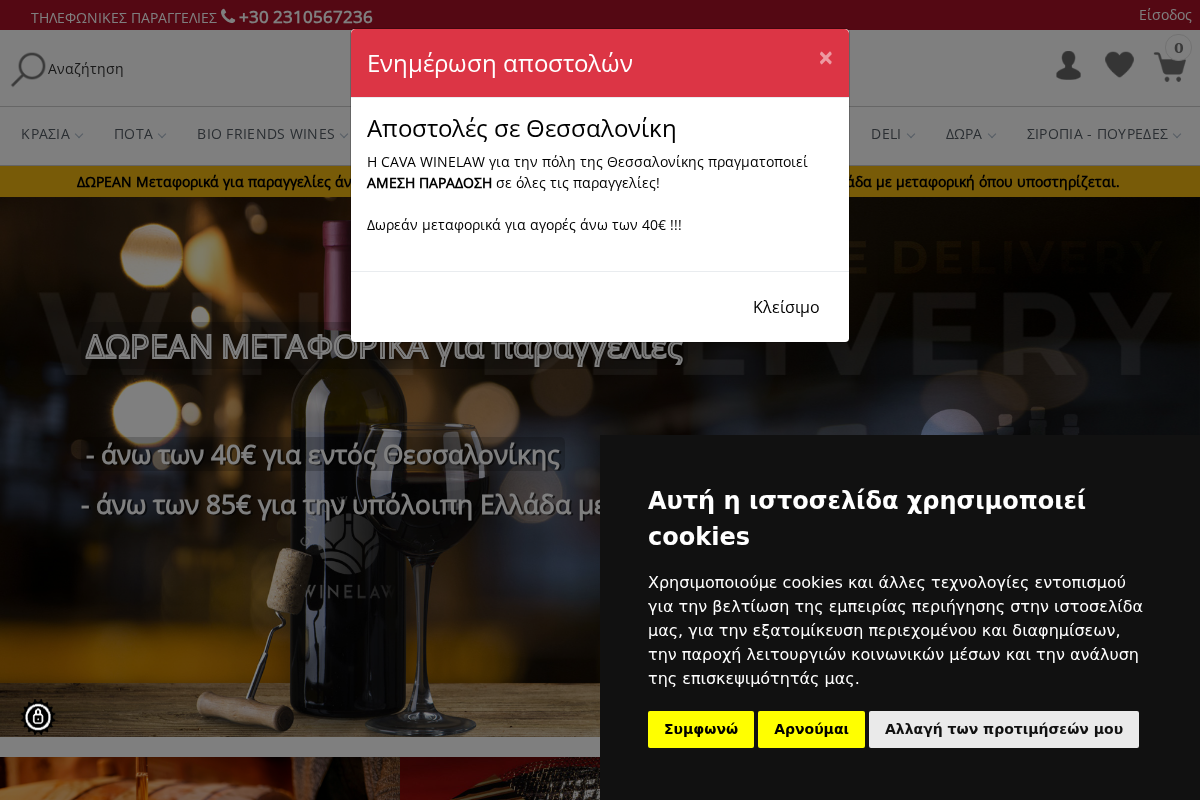Expand the ΠΟΤΑ menu
Image resolution: width=1200 pixels, height=800 pixels.
(x=140, y=134)
